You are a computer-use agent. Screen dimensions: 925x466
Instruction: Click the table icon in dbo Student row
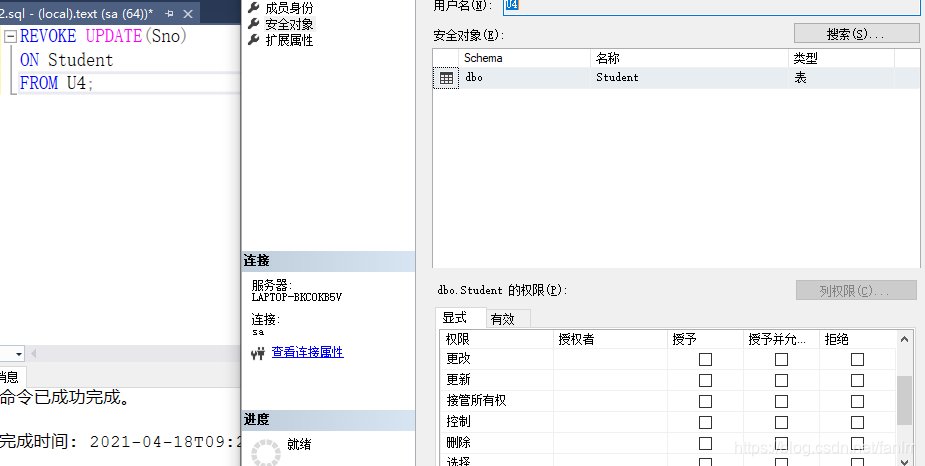click(x=446, y=78)
